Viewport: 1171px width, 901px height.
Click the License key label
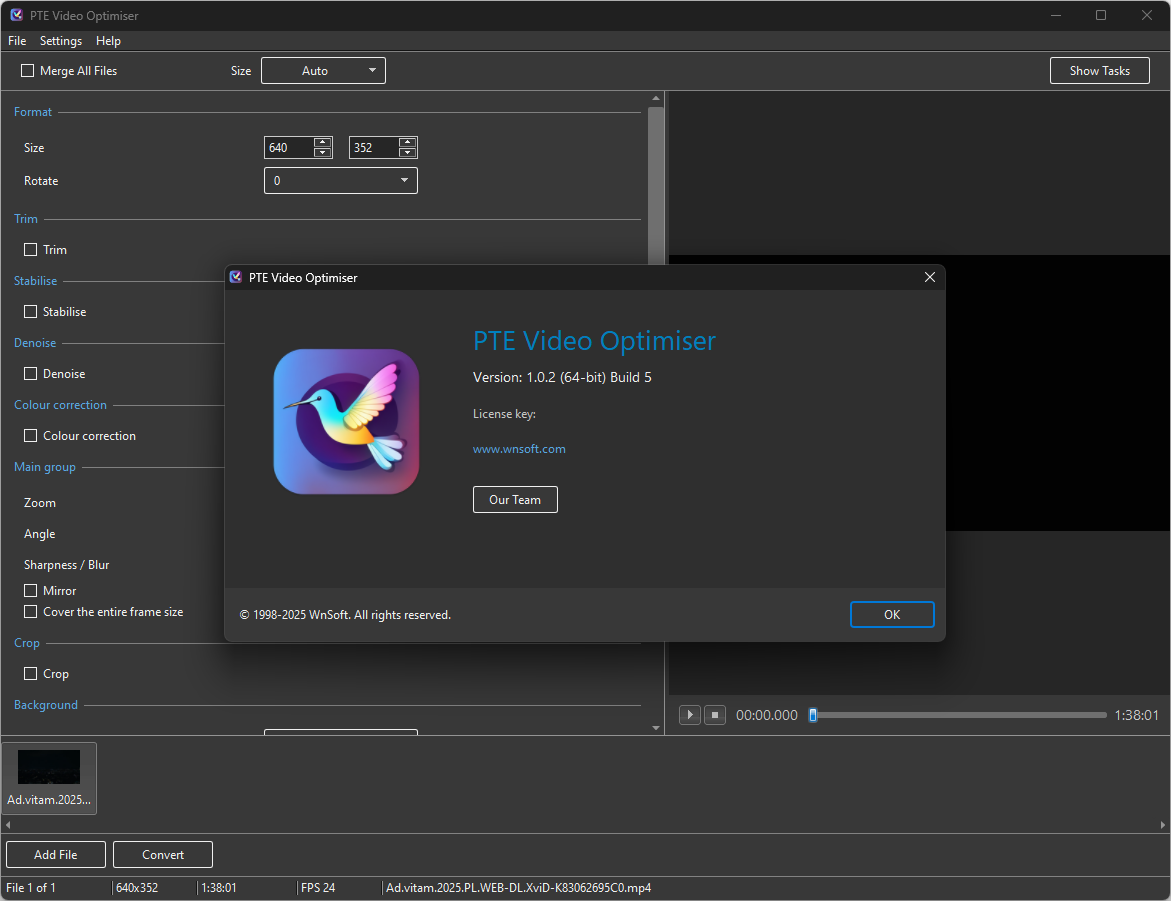(504, 414)
